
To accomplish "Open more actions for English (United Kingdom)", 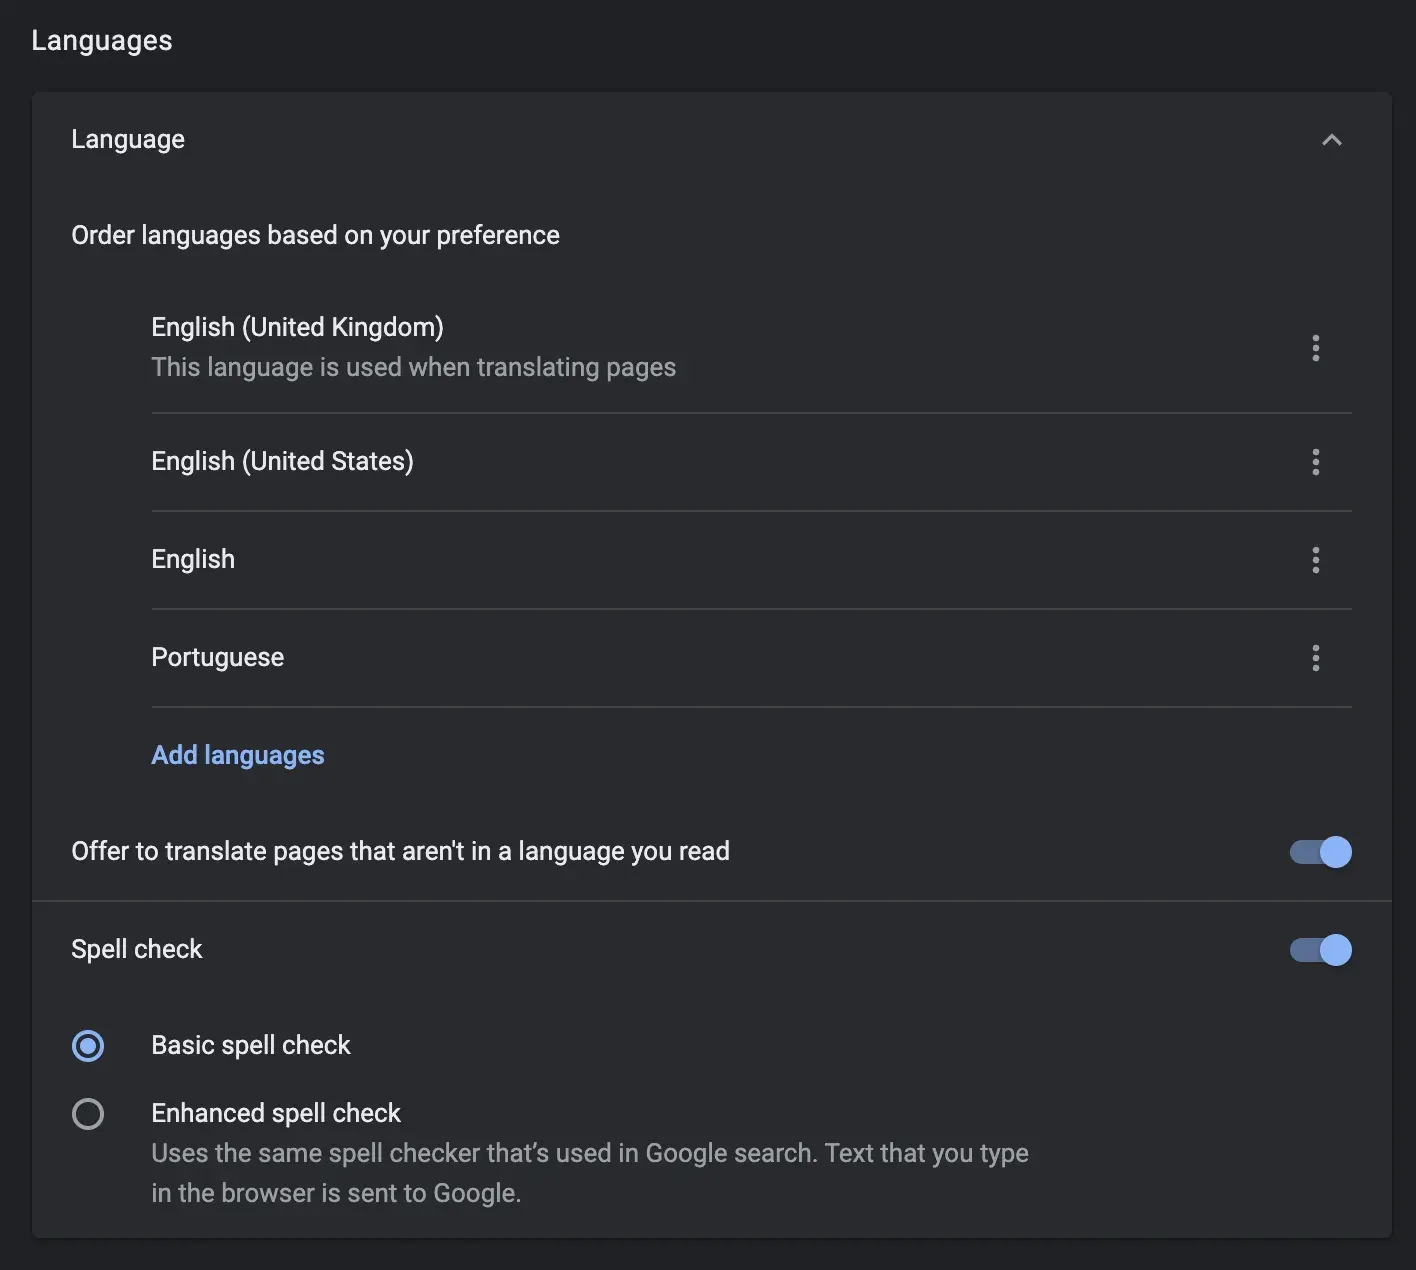I will 1316,348.
